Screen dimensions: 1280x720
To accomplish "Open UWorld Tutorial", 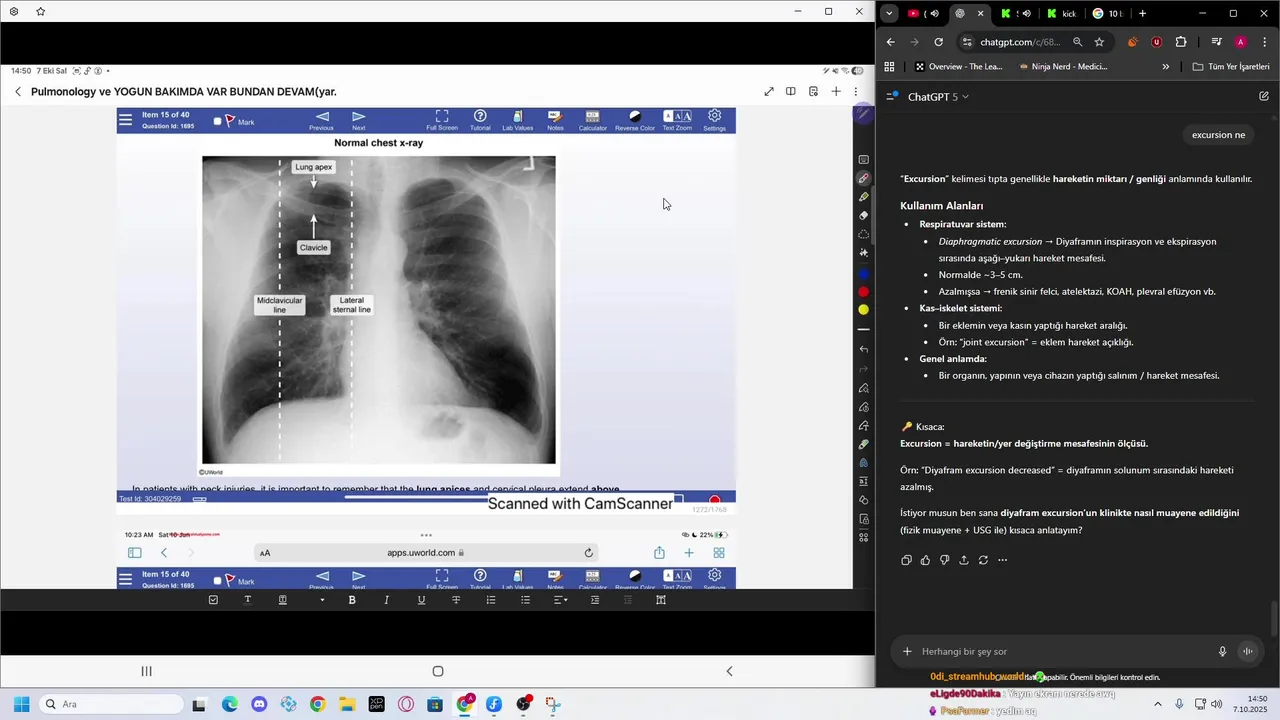I will click(x=480, y=121).
